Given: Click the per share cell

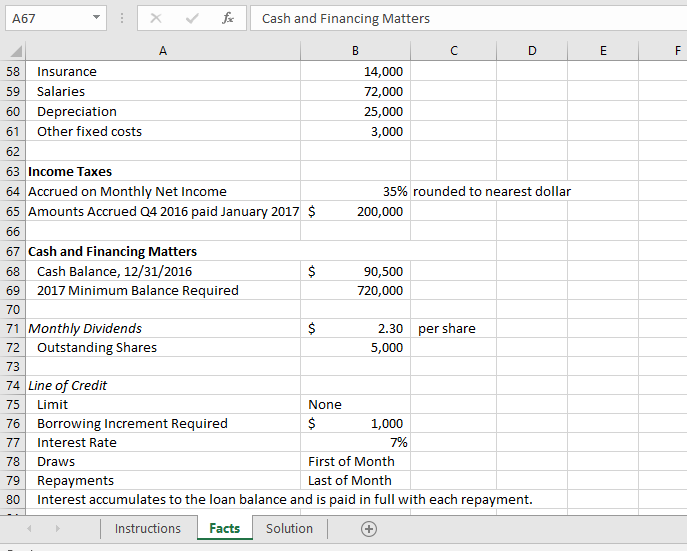Looking at the screenshot, I should 453,328.
